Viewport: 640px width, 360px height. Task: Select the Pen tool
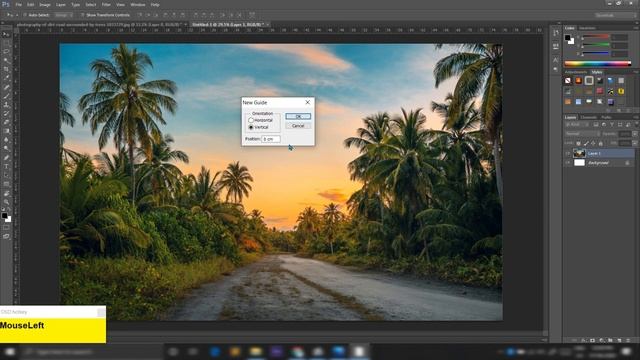coord(6,158)
